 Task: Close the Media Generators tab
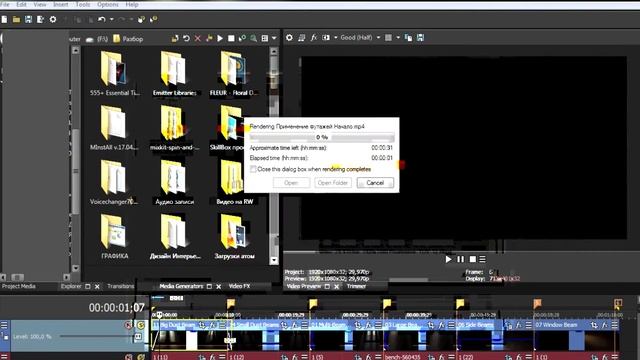tap(219, 287)
